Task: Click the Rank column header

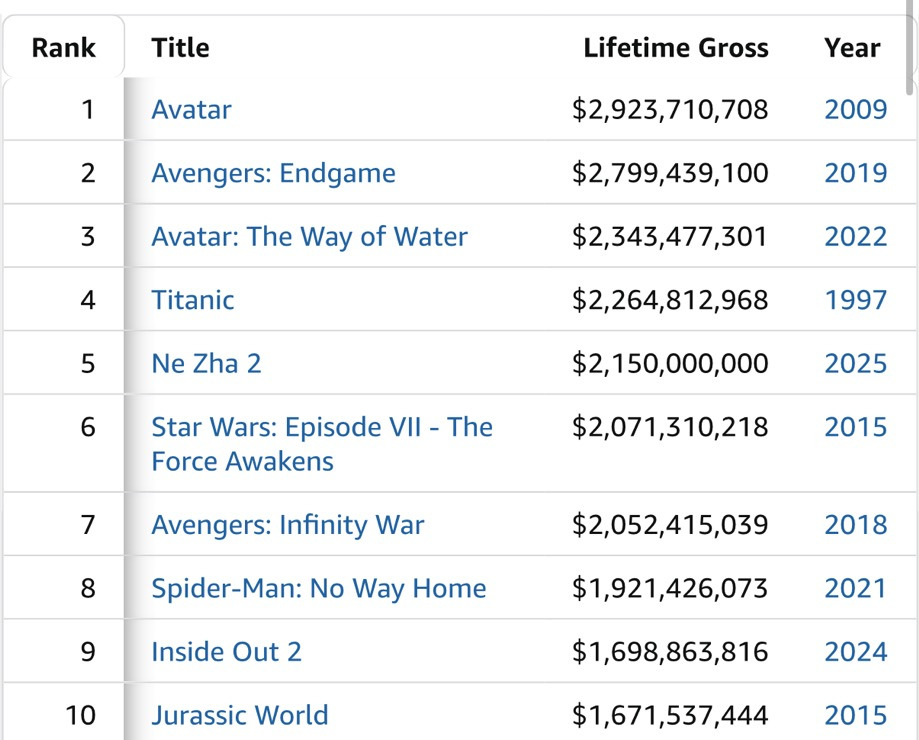Action: point(64,47)
